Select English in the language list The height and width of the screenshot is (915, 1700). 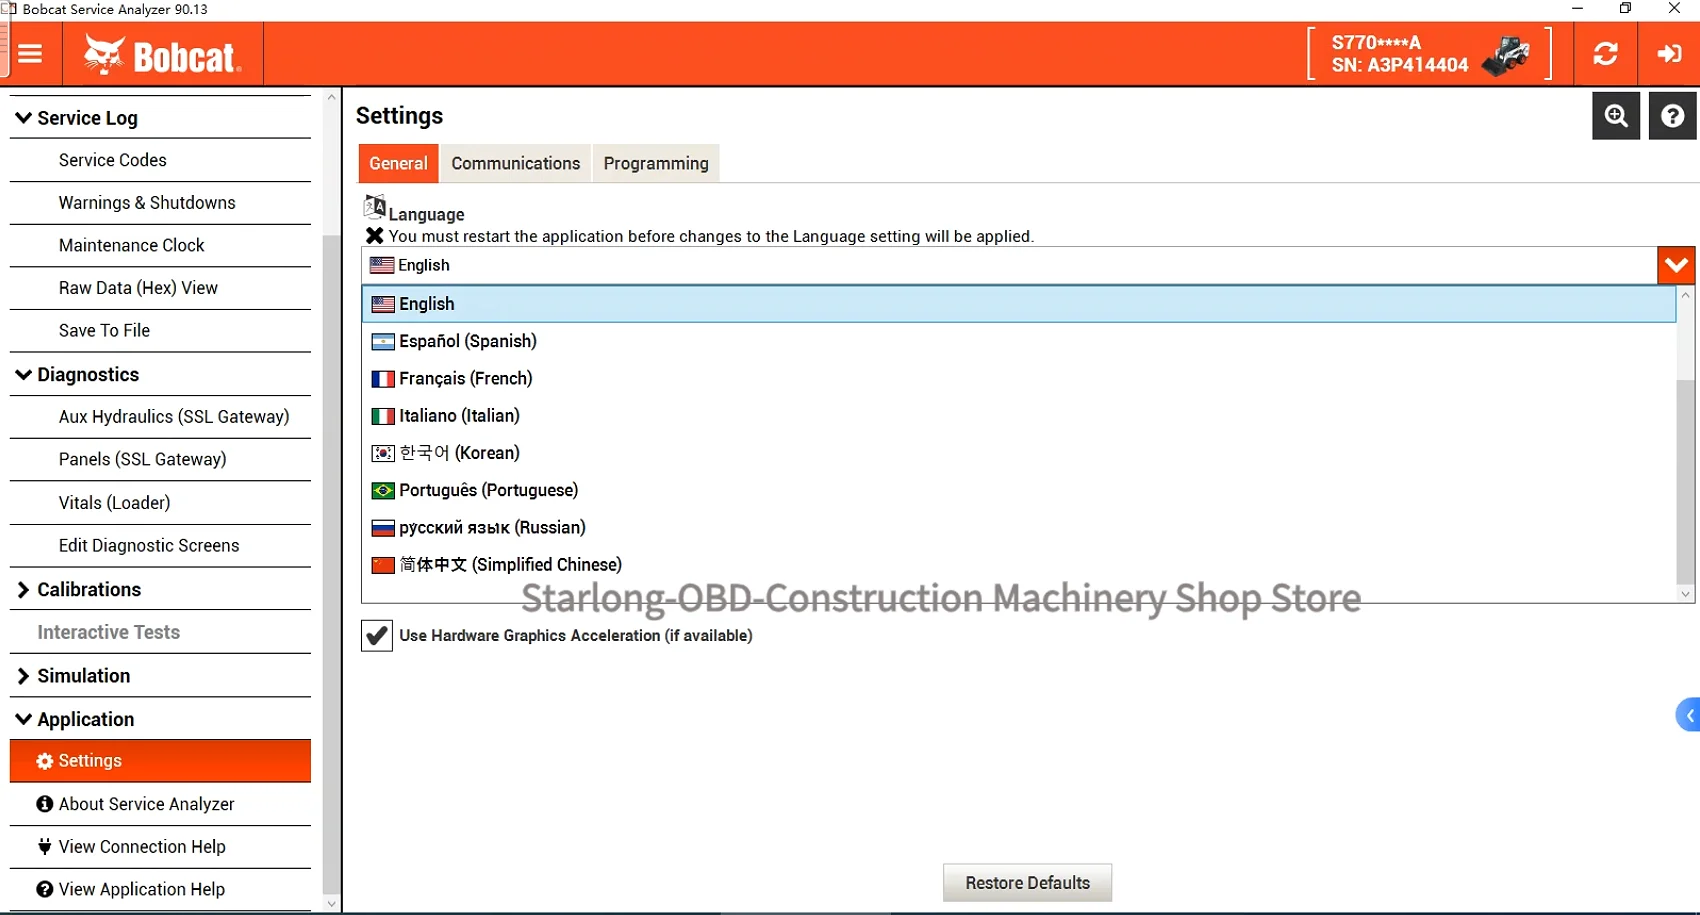point(1019,304)
